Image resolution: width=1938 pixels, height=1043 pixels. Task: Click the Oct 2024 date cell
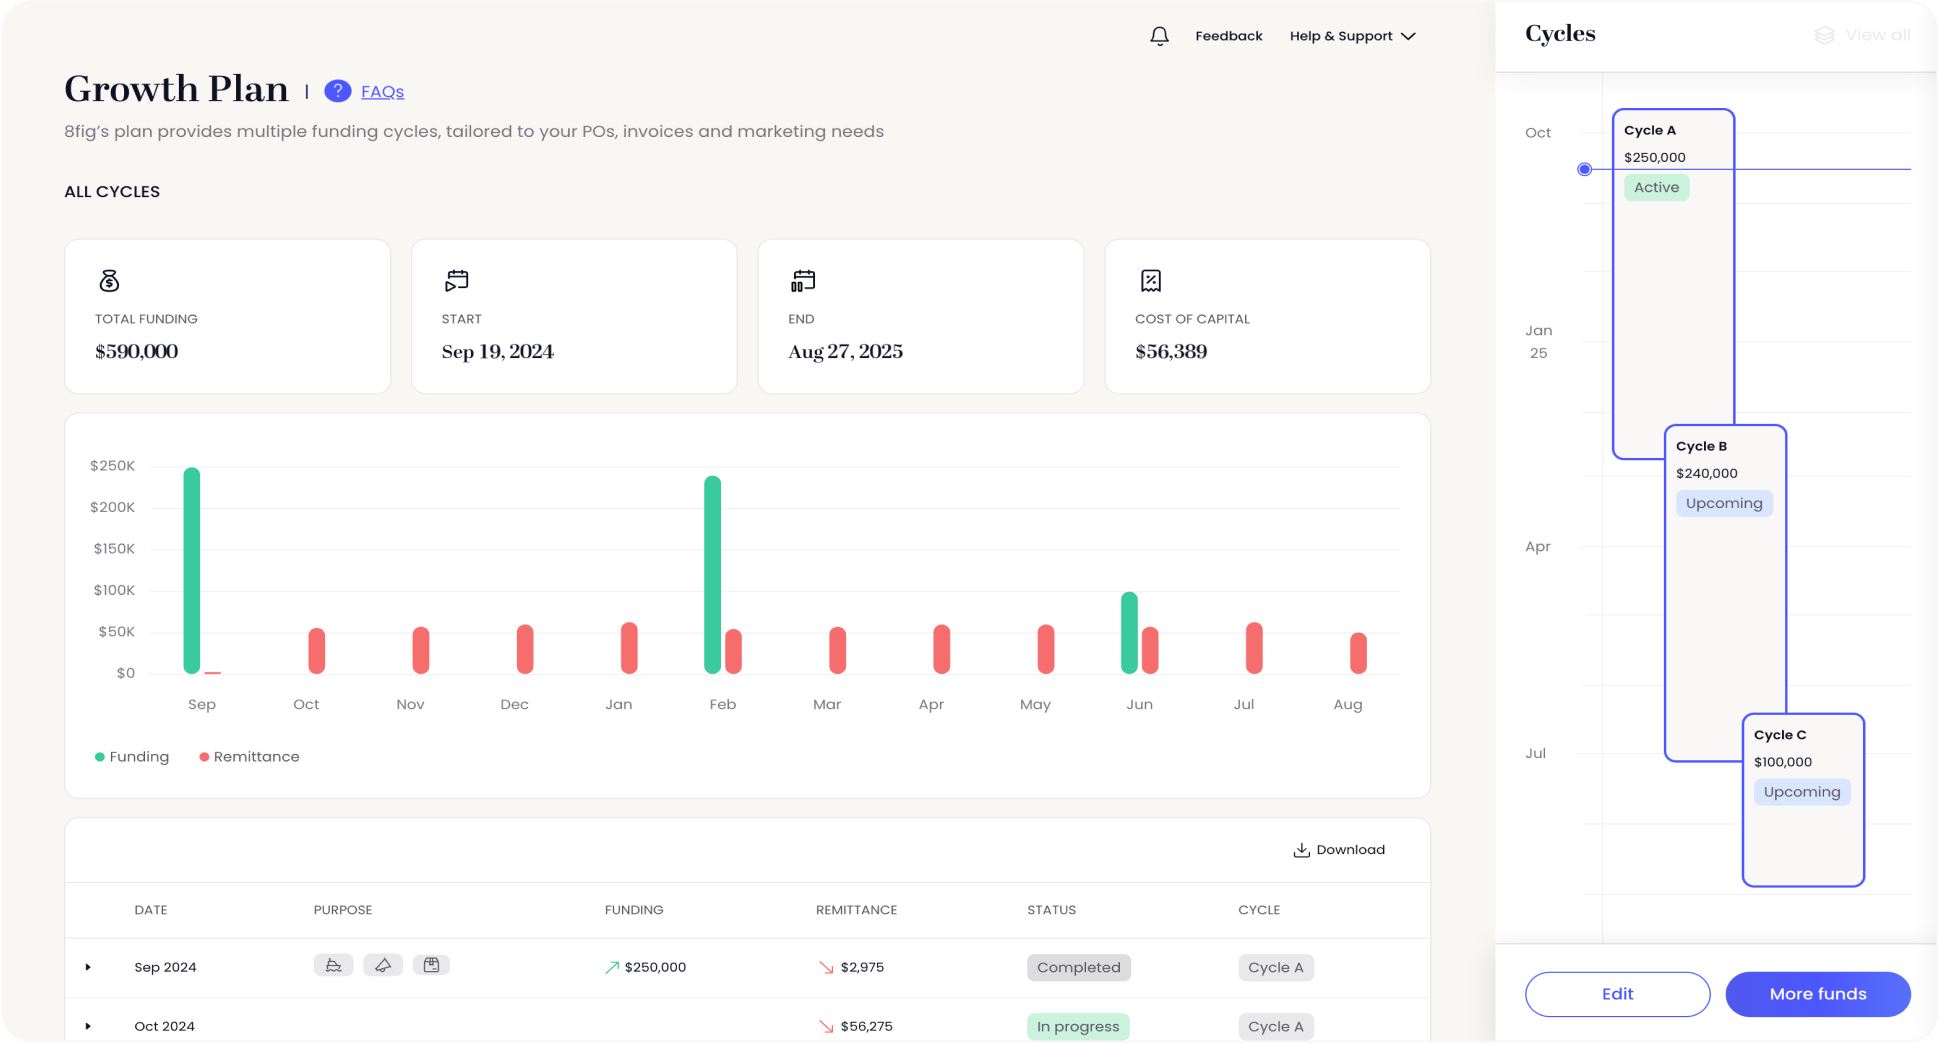(x=164, y=1026)
